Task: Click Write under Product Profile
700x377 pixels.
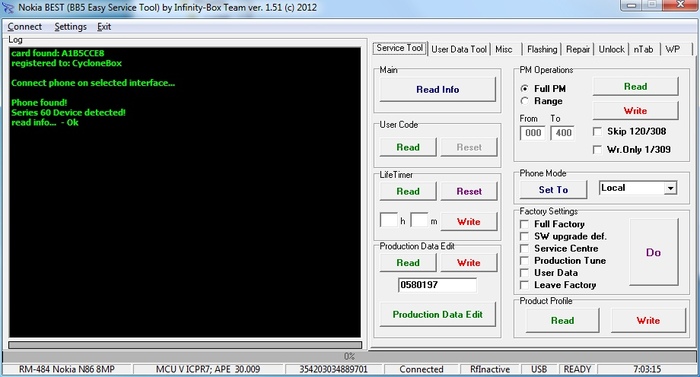Action: pos(648,321)
